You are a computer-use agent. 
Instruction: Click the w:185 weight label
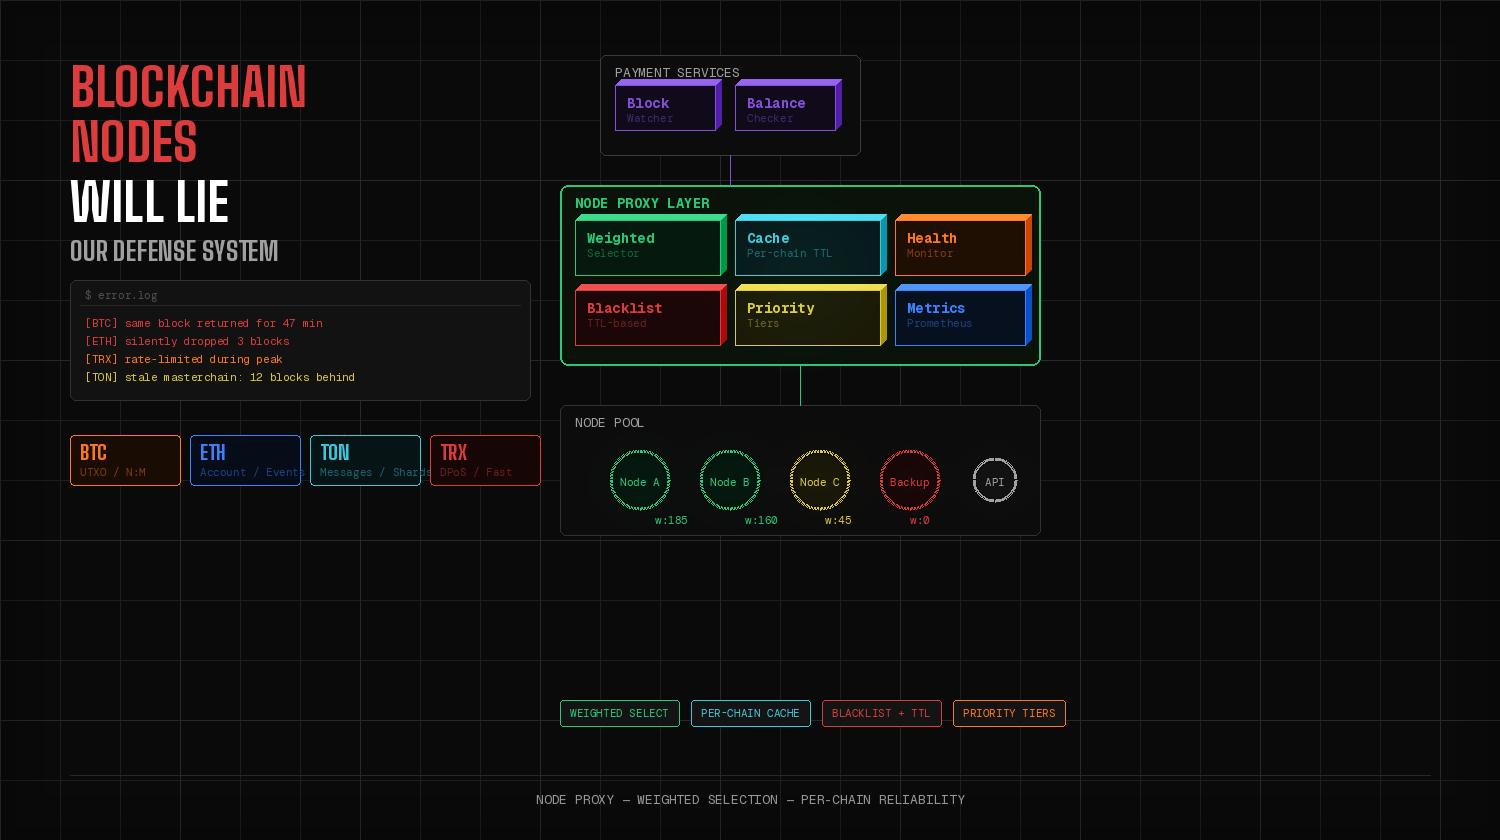pos(671,520)
